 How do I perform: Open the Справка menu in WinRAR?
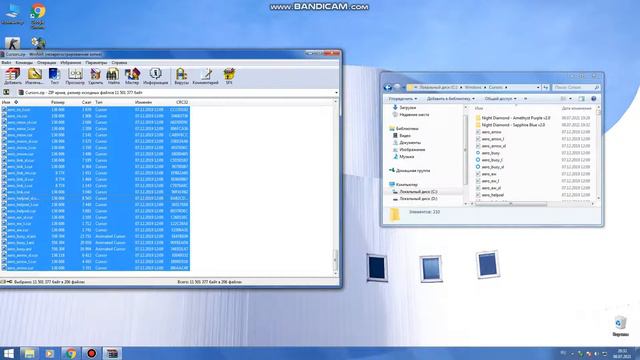tap(119, 63)
